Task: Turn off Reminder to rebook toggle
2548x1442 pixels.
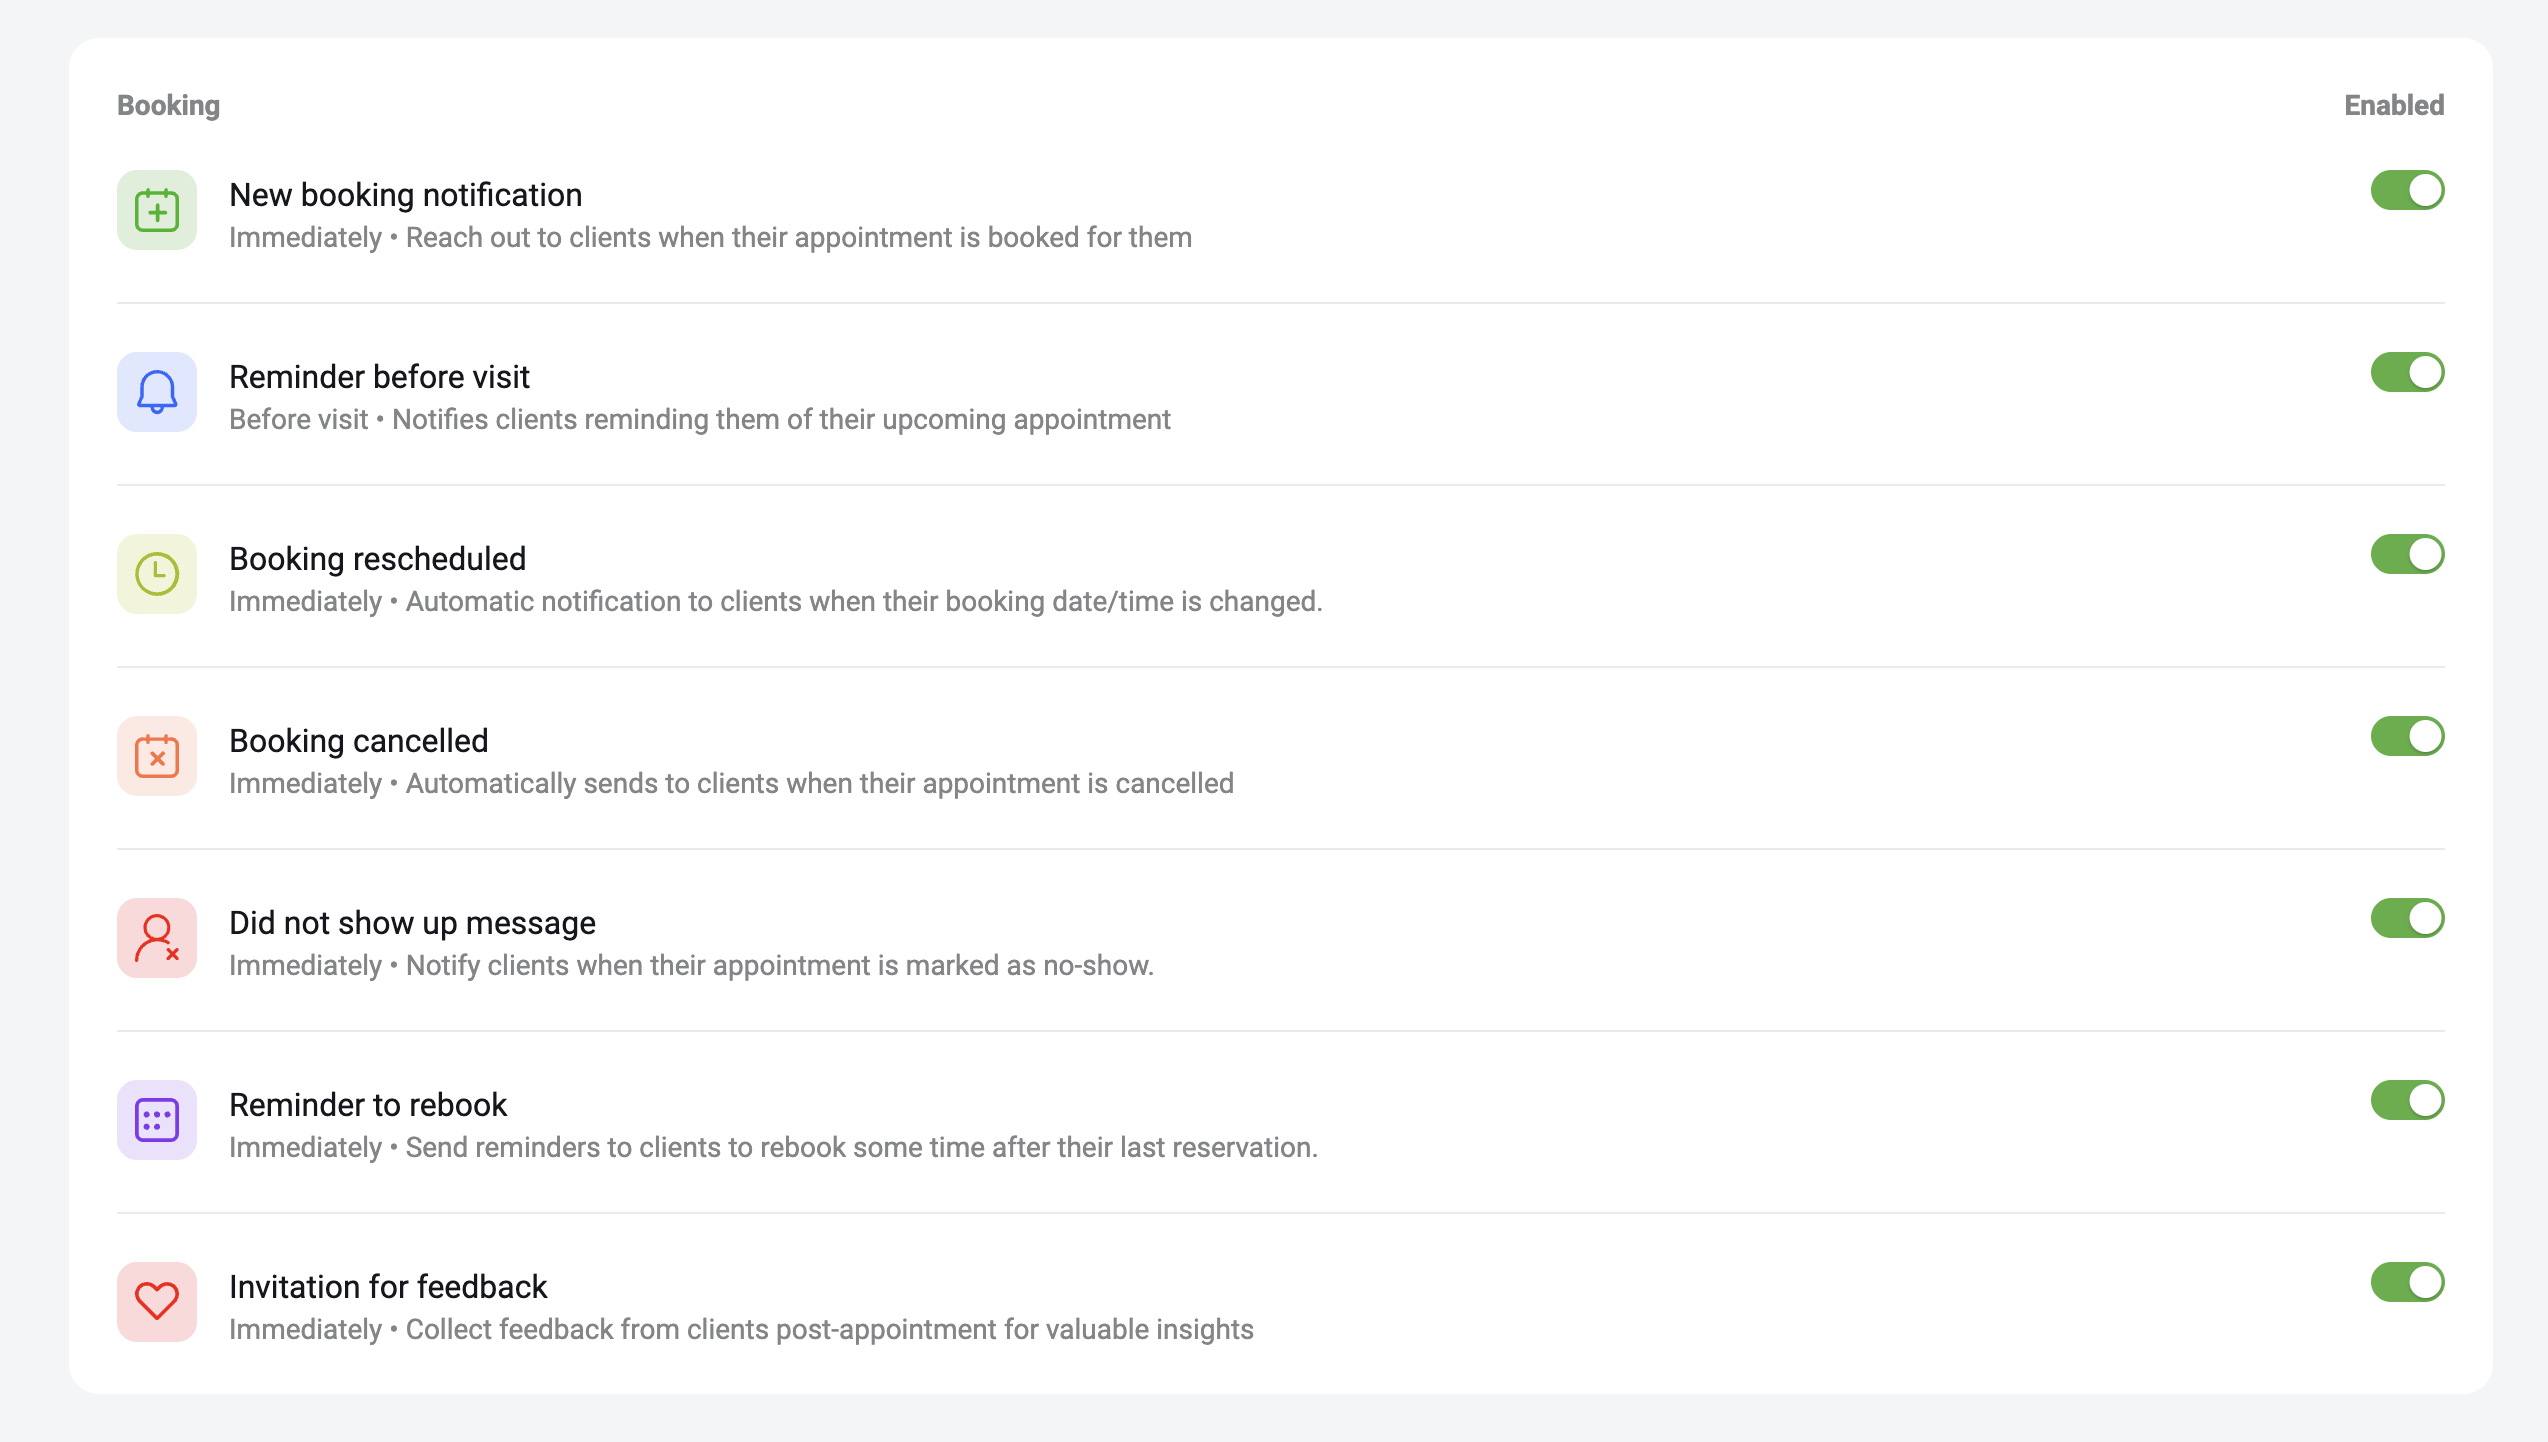Action: tap(2407, 1100)
